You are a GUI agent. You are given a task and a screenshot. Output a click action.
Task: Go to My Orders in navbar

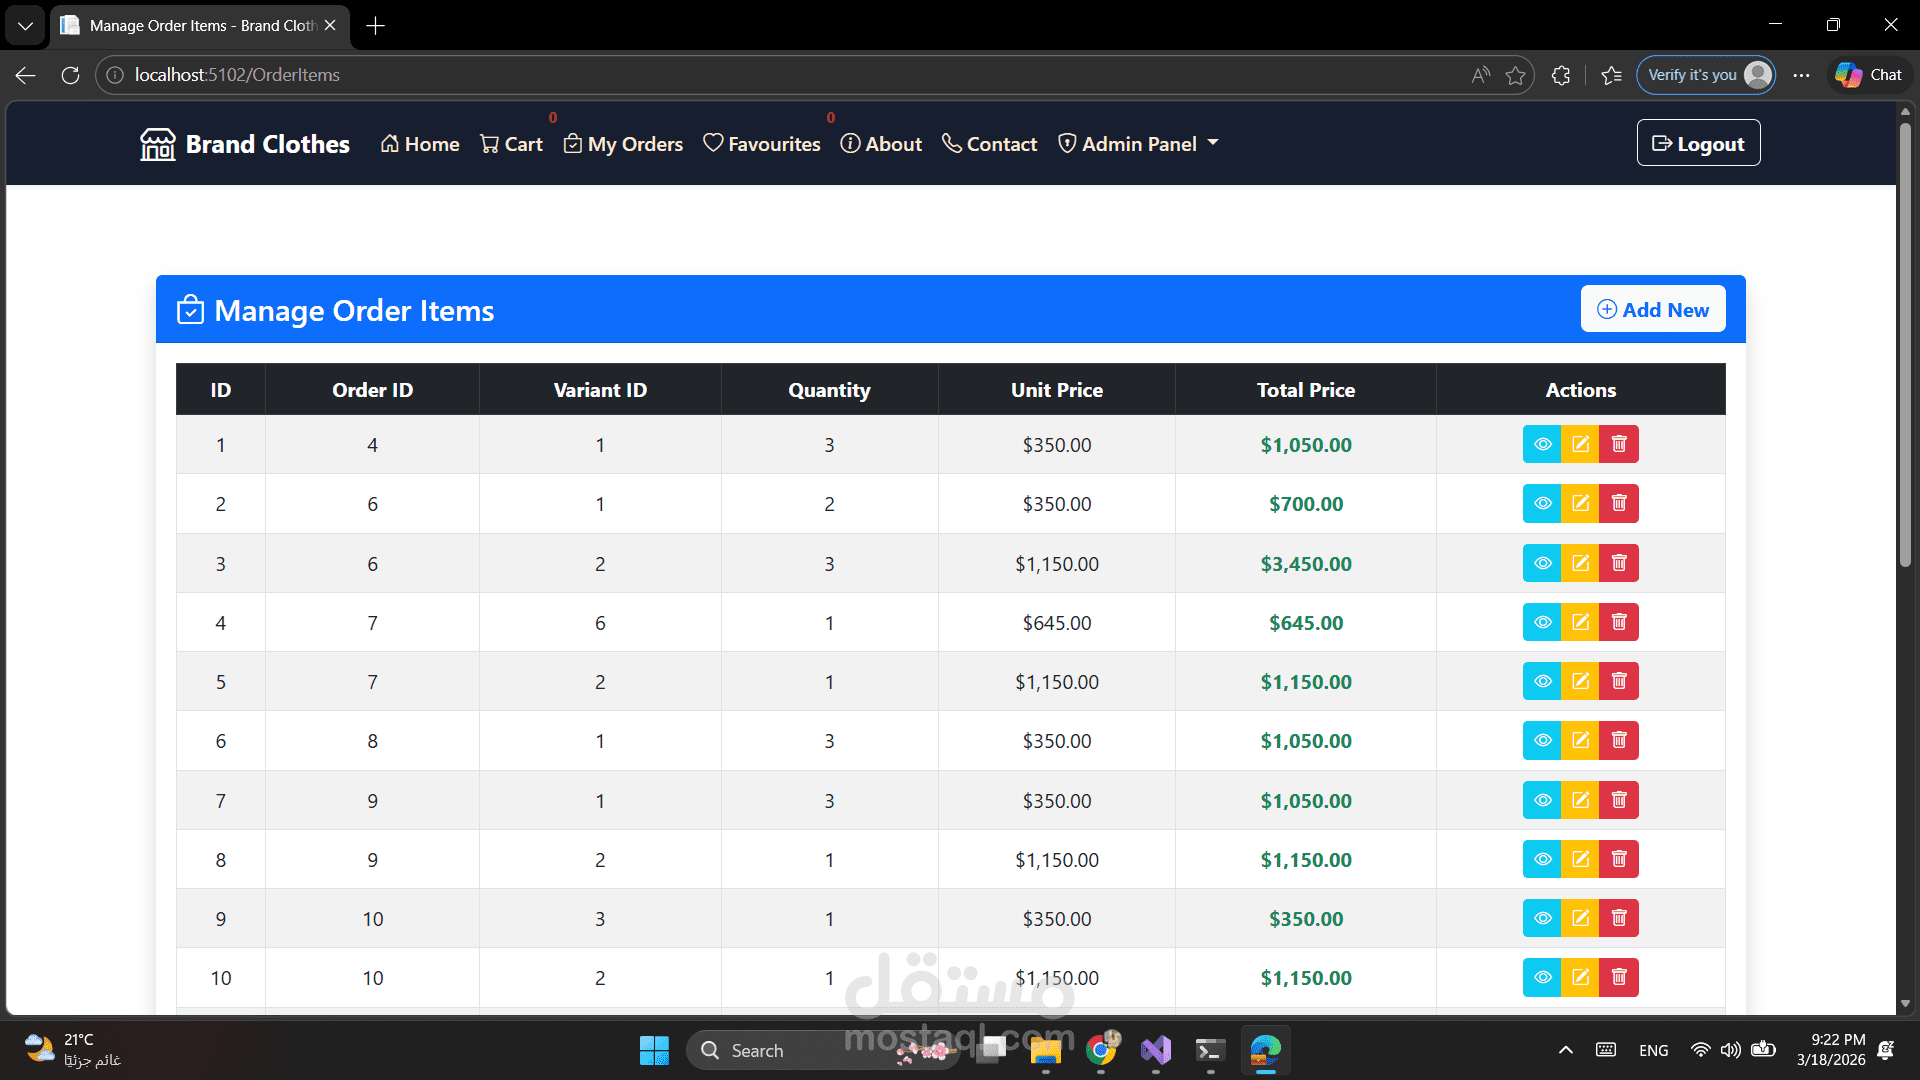623,144
